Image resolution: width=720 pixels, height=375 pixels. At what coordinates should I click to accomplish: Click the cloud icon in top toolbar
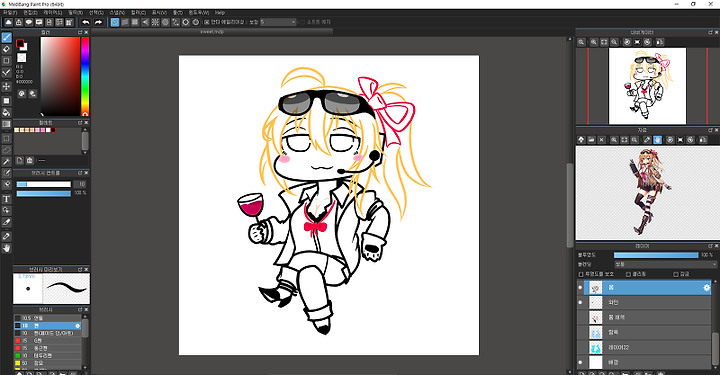9,22
